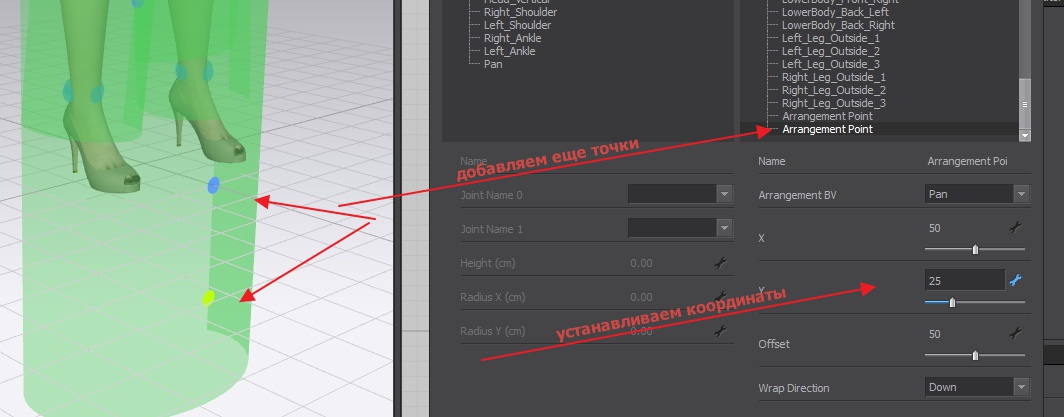Open the Joint Name 0 dropdown
The height and width of the screenshot is (417, 1064).
(681, 195)
